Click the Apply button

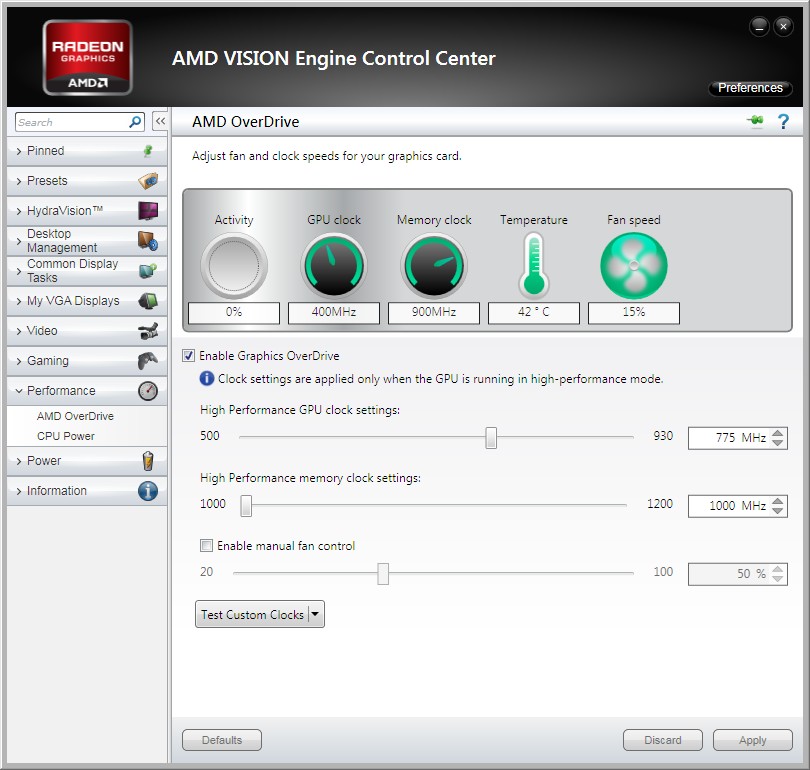pyautogui.click(x=753, y=740)
